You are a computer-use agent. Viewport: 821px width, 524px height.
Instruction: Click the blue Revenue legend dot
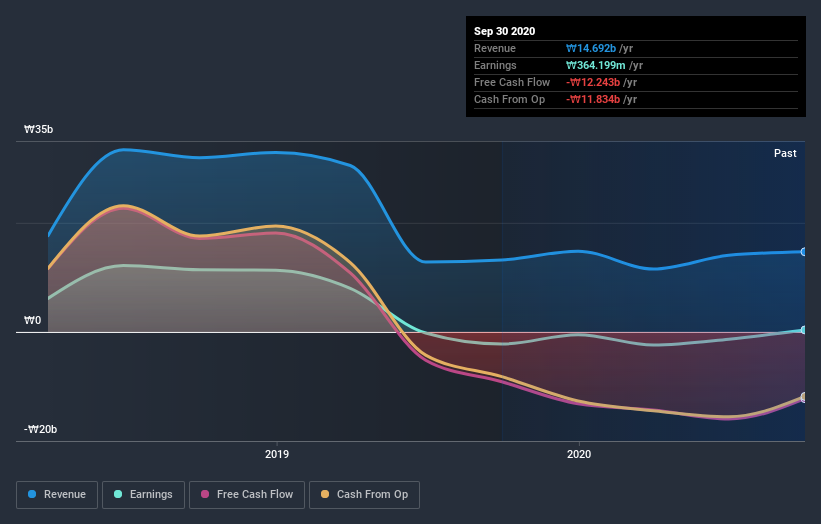coord(32,494)
